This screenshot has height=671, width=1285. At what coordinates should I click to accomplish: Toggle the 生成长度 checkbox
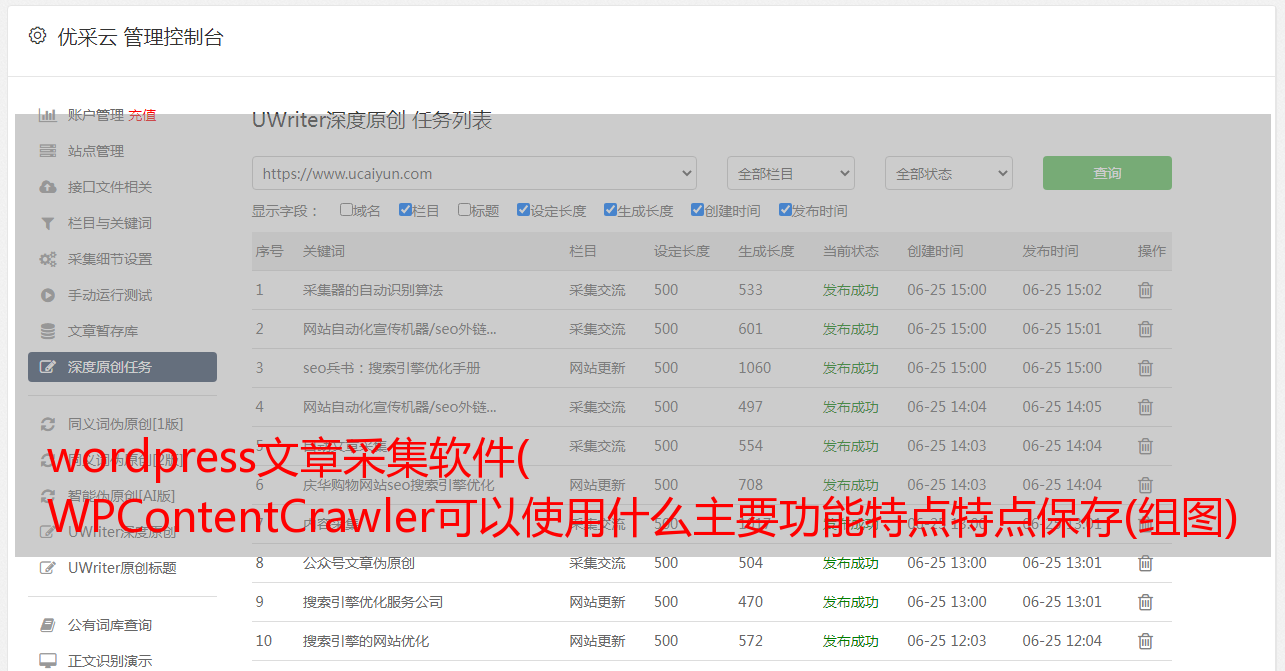coord(610,210)
